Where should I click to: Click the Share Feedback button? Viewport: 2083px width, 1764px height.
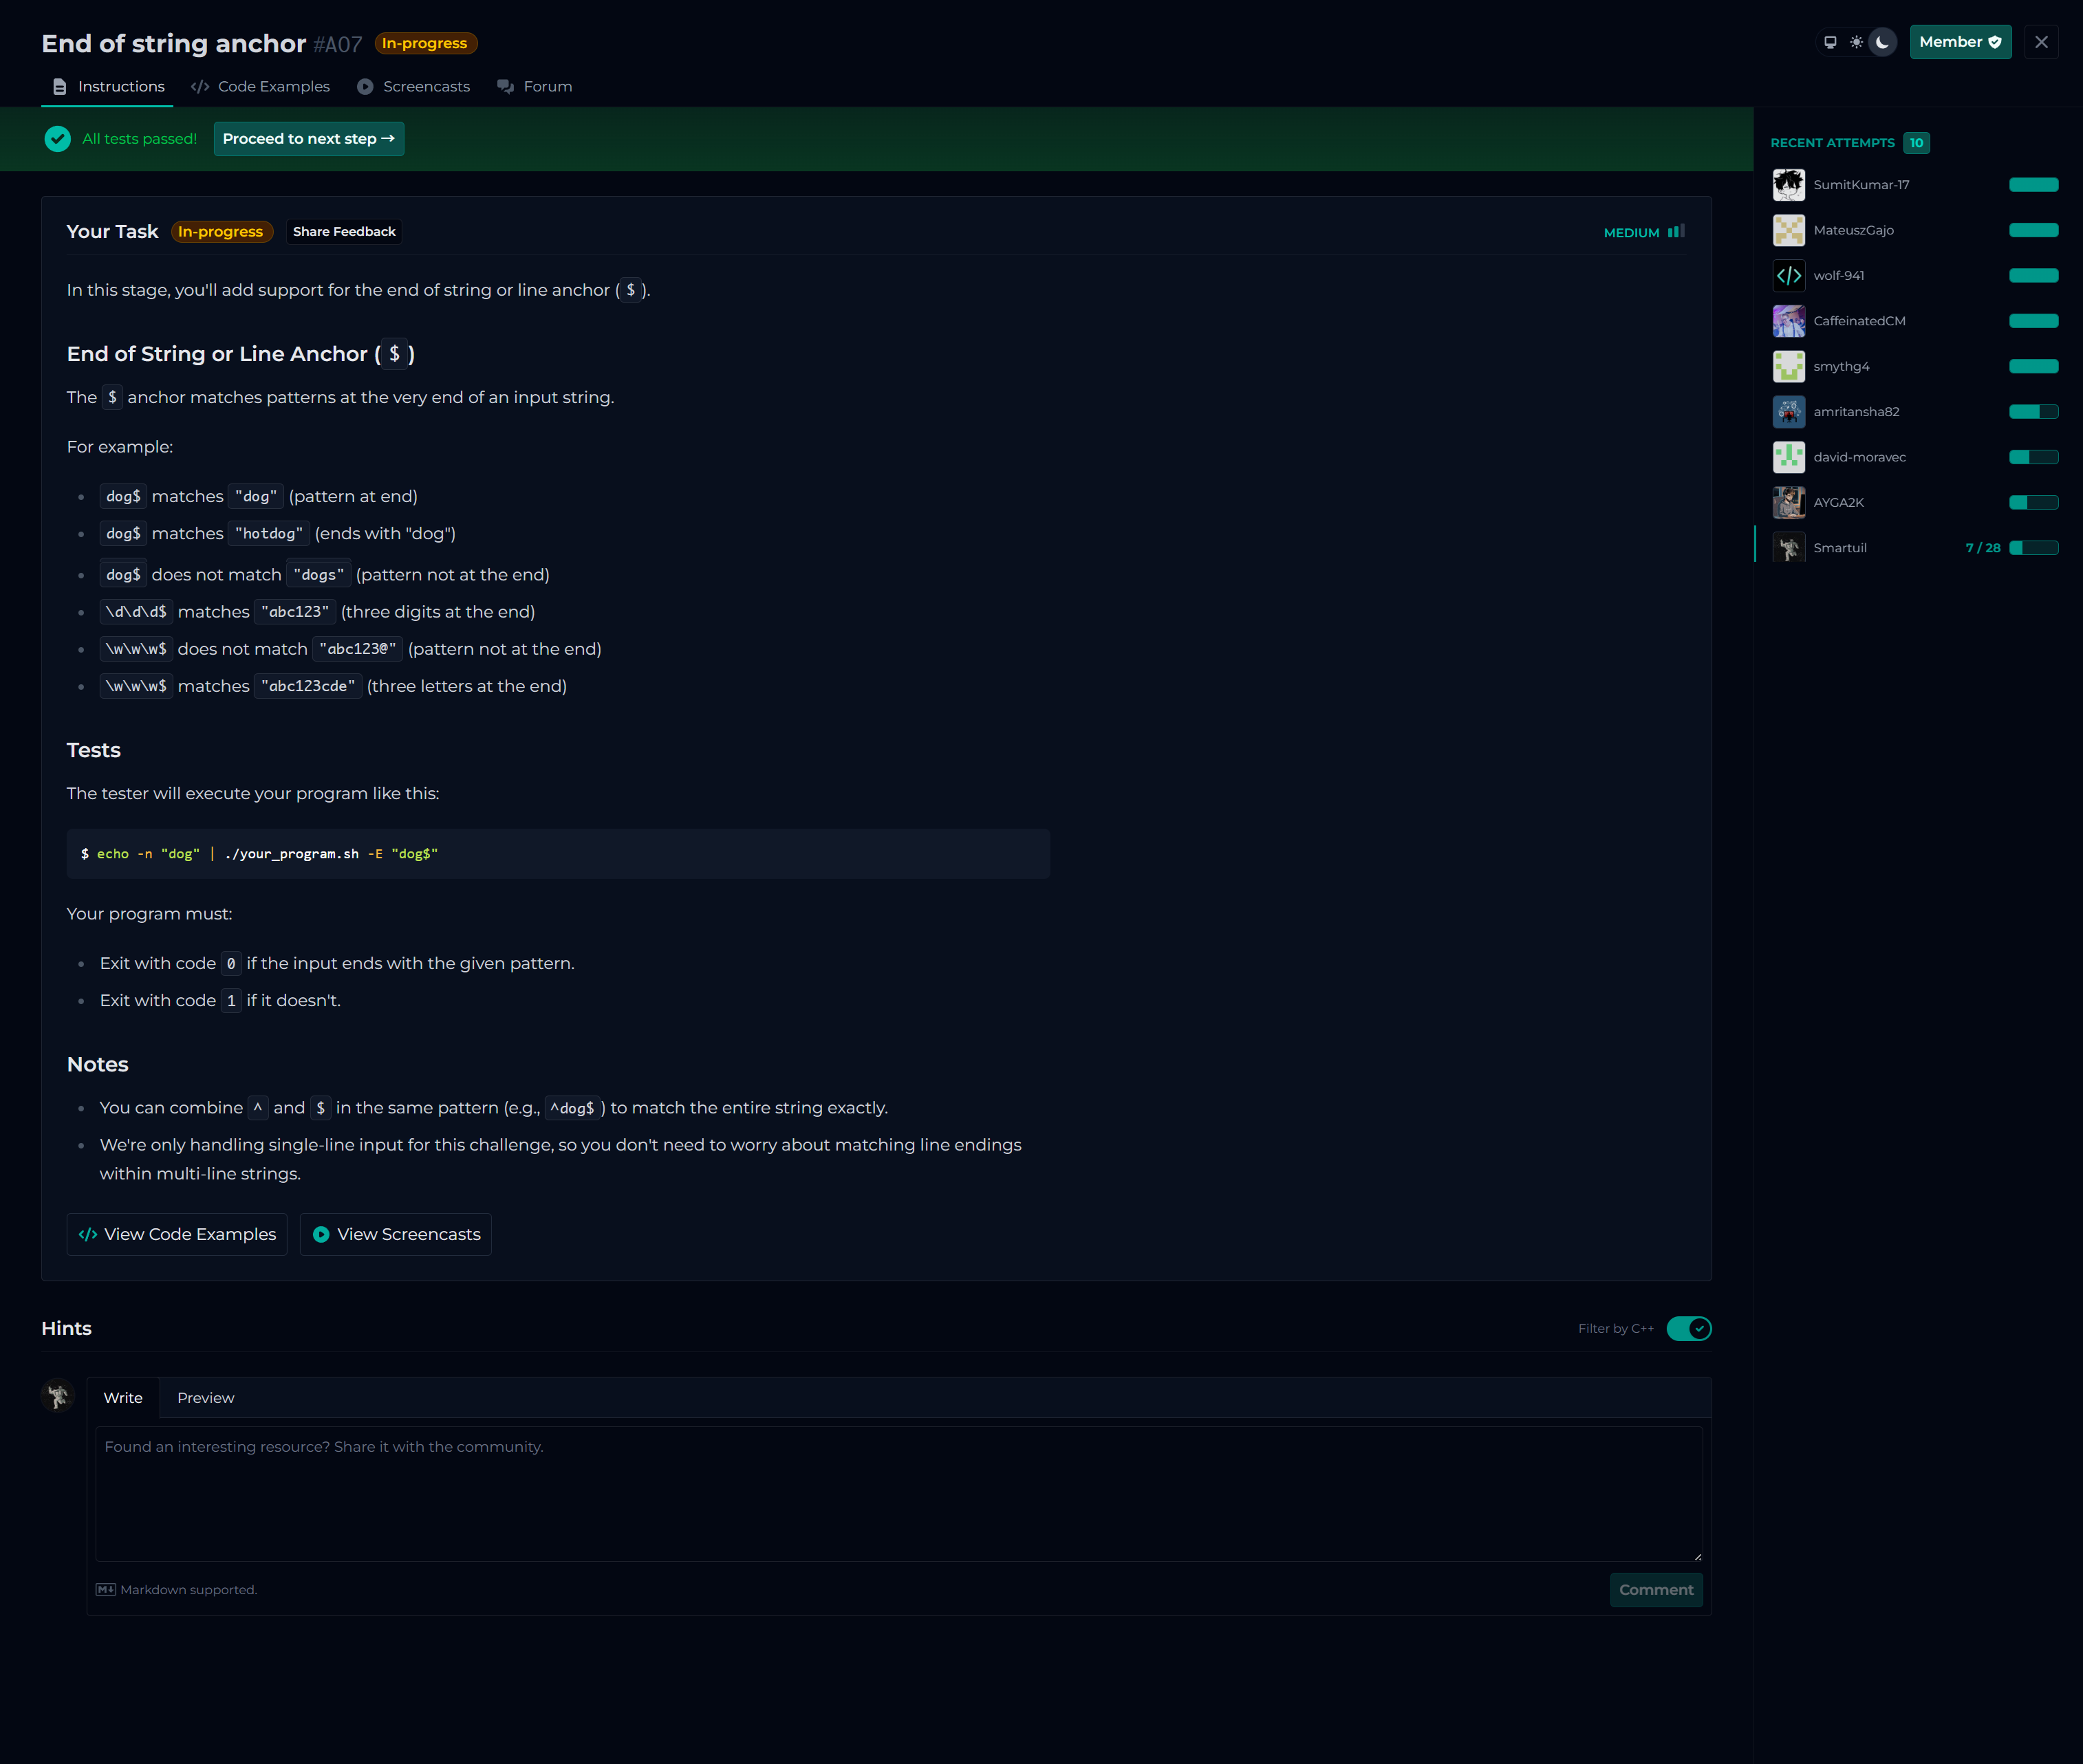click(x=344, y=232)
